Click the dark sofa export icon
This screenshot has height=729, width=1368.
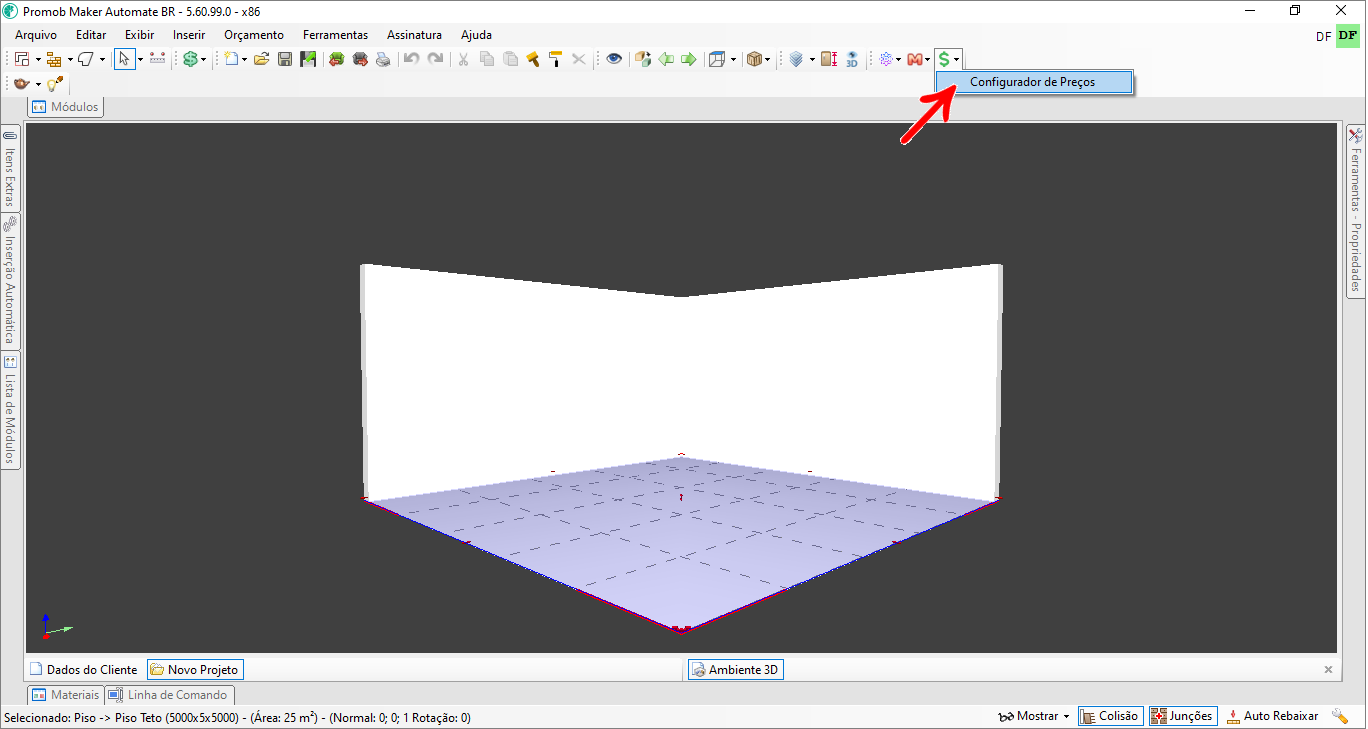click(360, 59)
